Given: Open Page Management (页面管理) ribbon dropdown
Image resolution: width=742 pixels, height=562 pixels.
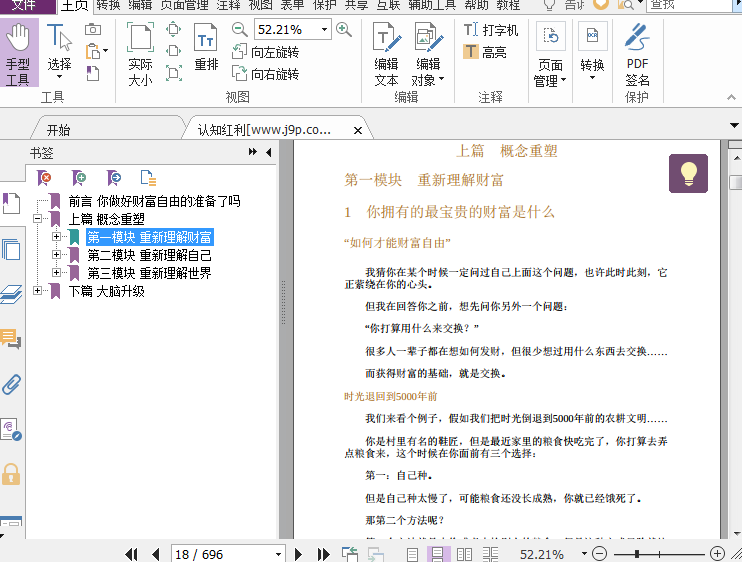Looking at the screenshot, I should tap(550, 54).
